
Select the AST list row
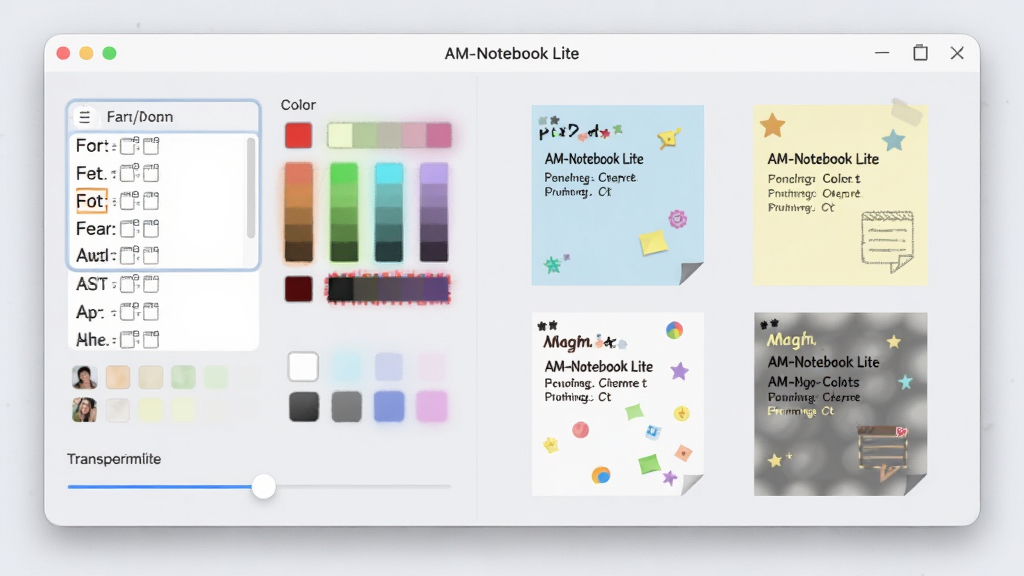[163, 283]
